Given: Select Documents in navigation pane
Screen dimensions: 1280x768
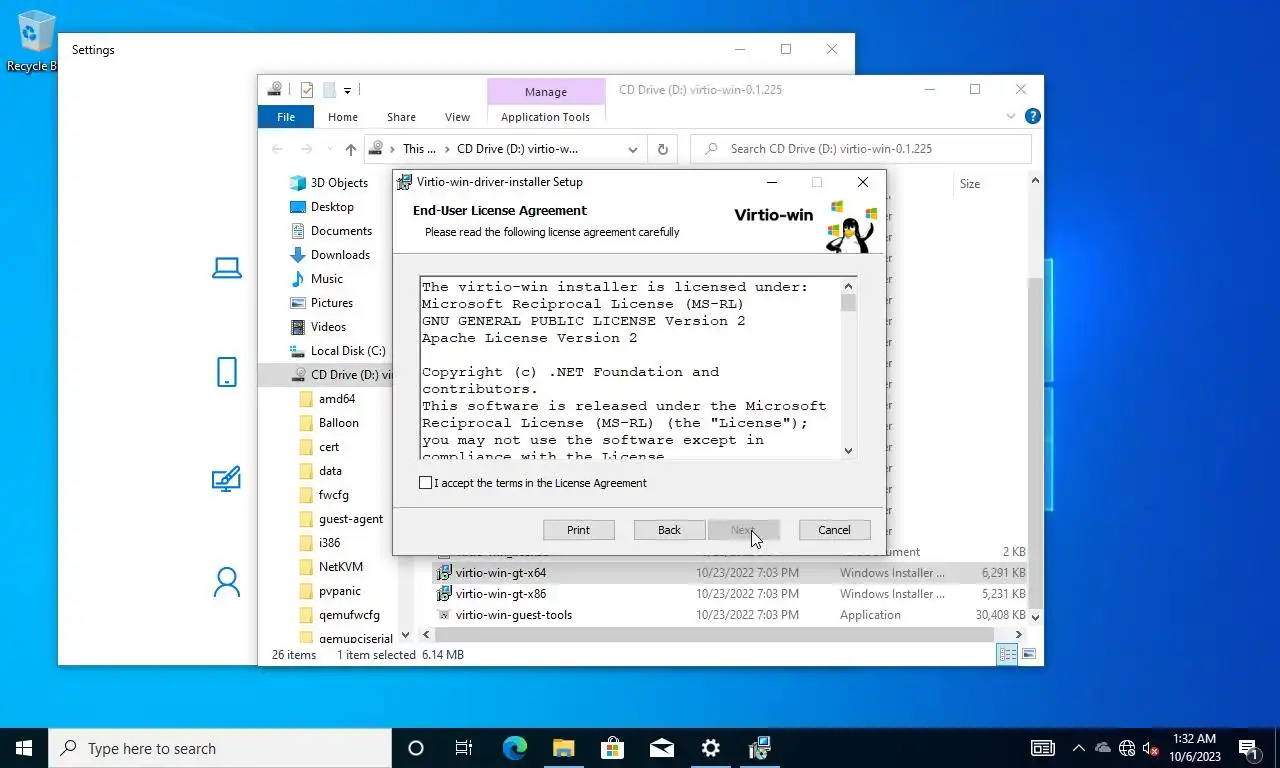Looking at the screenshot, I should tap(341, 231).
